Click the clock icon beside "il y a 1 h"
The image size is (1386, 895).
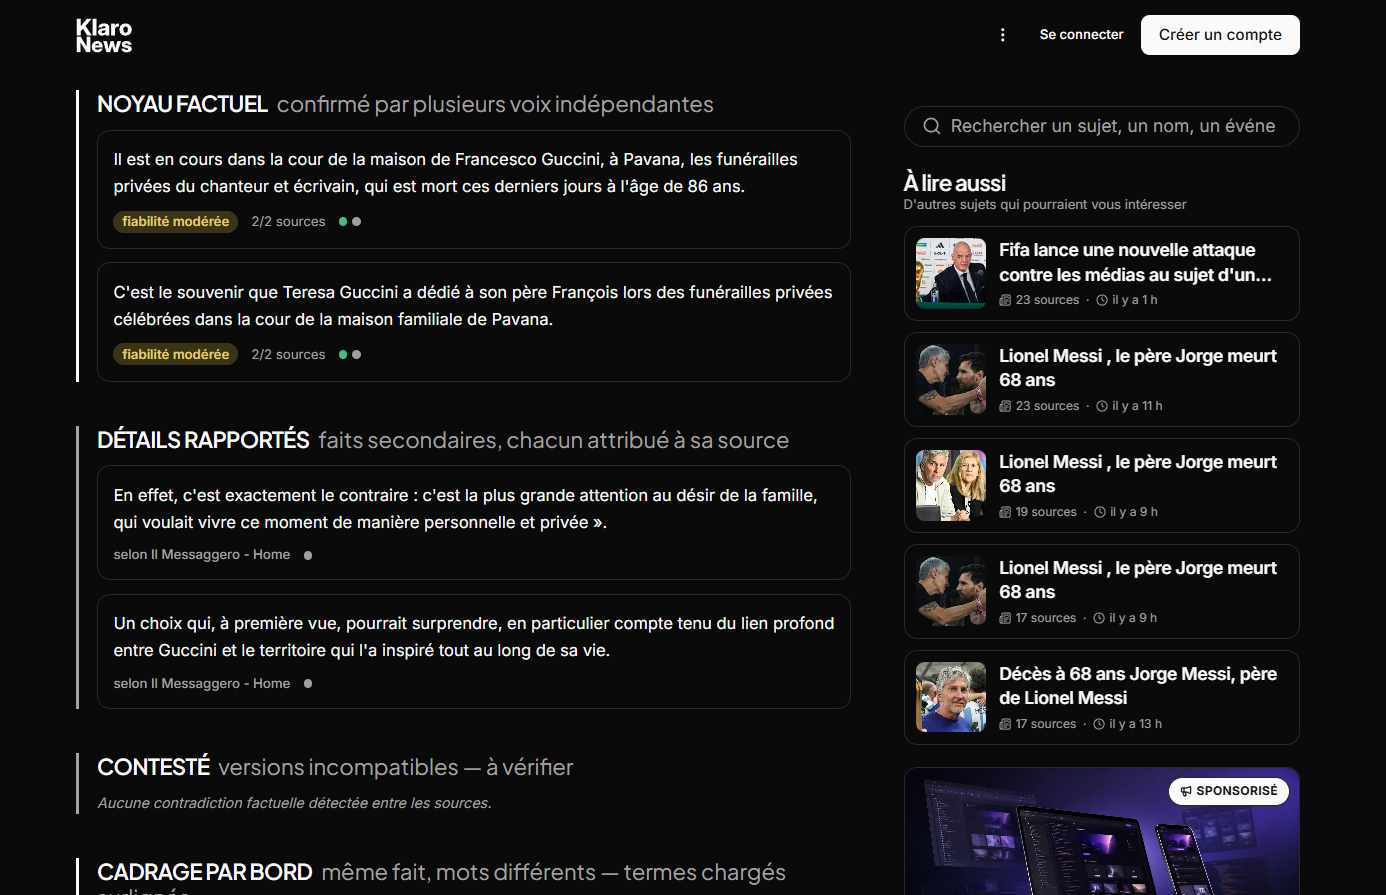point(1102,300)
